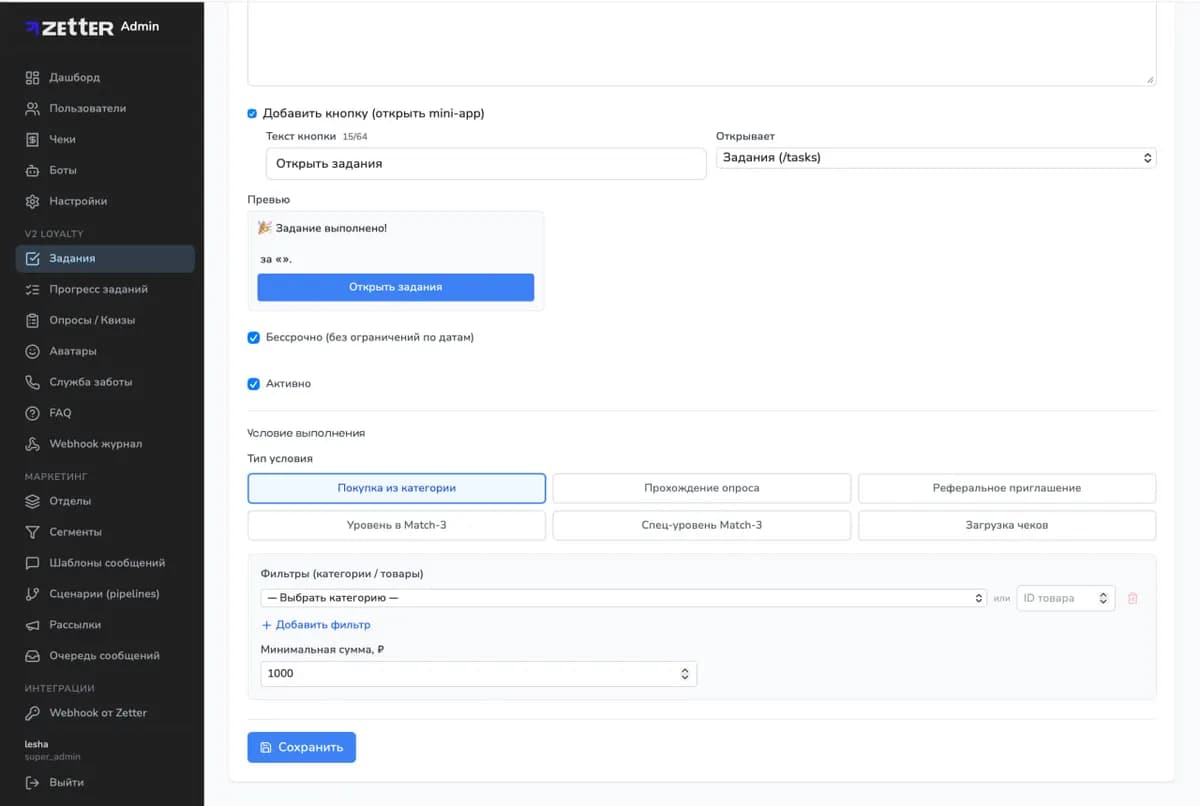1200x806 pixels.
Task: Click the Аватары smiley icon
Action: pyautogui.click(x=32, y=351)
